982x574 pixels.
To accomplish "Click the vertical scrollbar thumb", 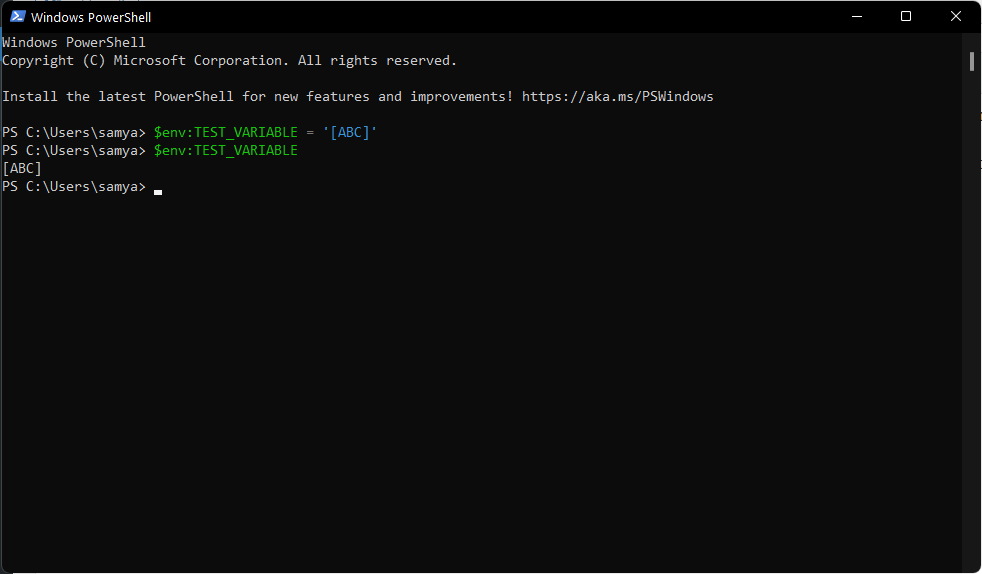I will (971, 61).
